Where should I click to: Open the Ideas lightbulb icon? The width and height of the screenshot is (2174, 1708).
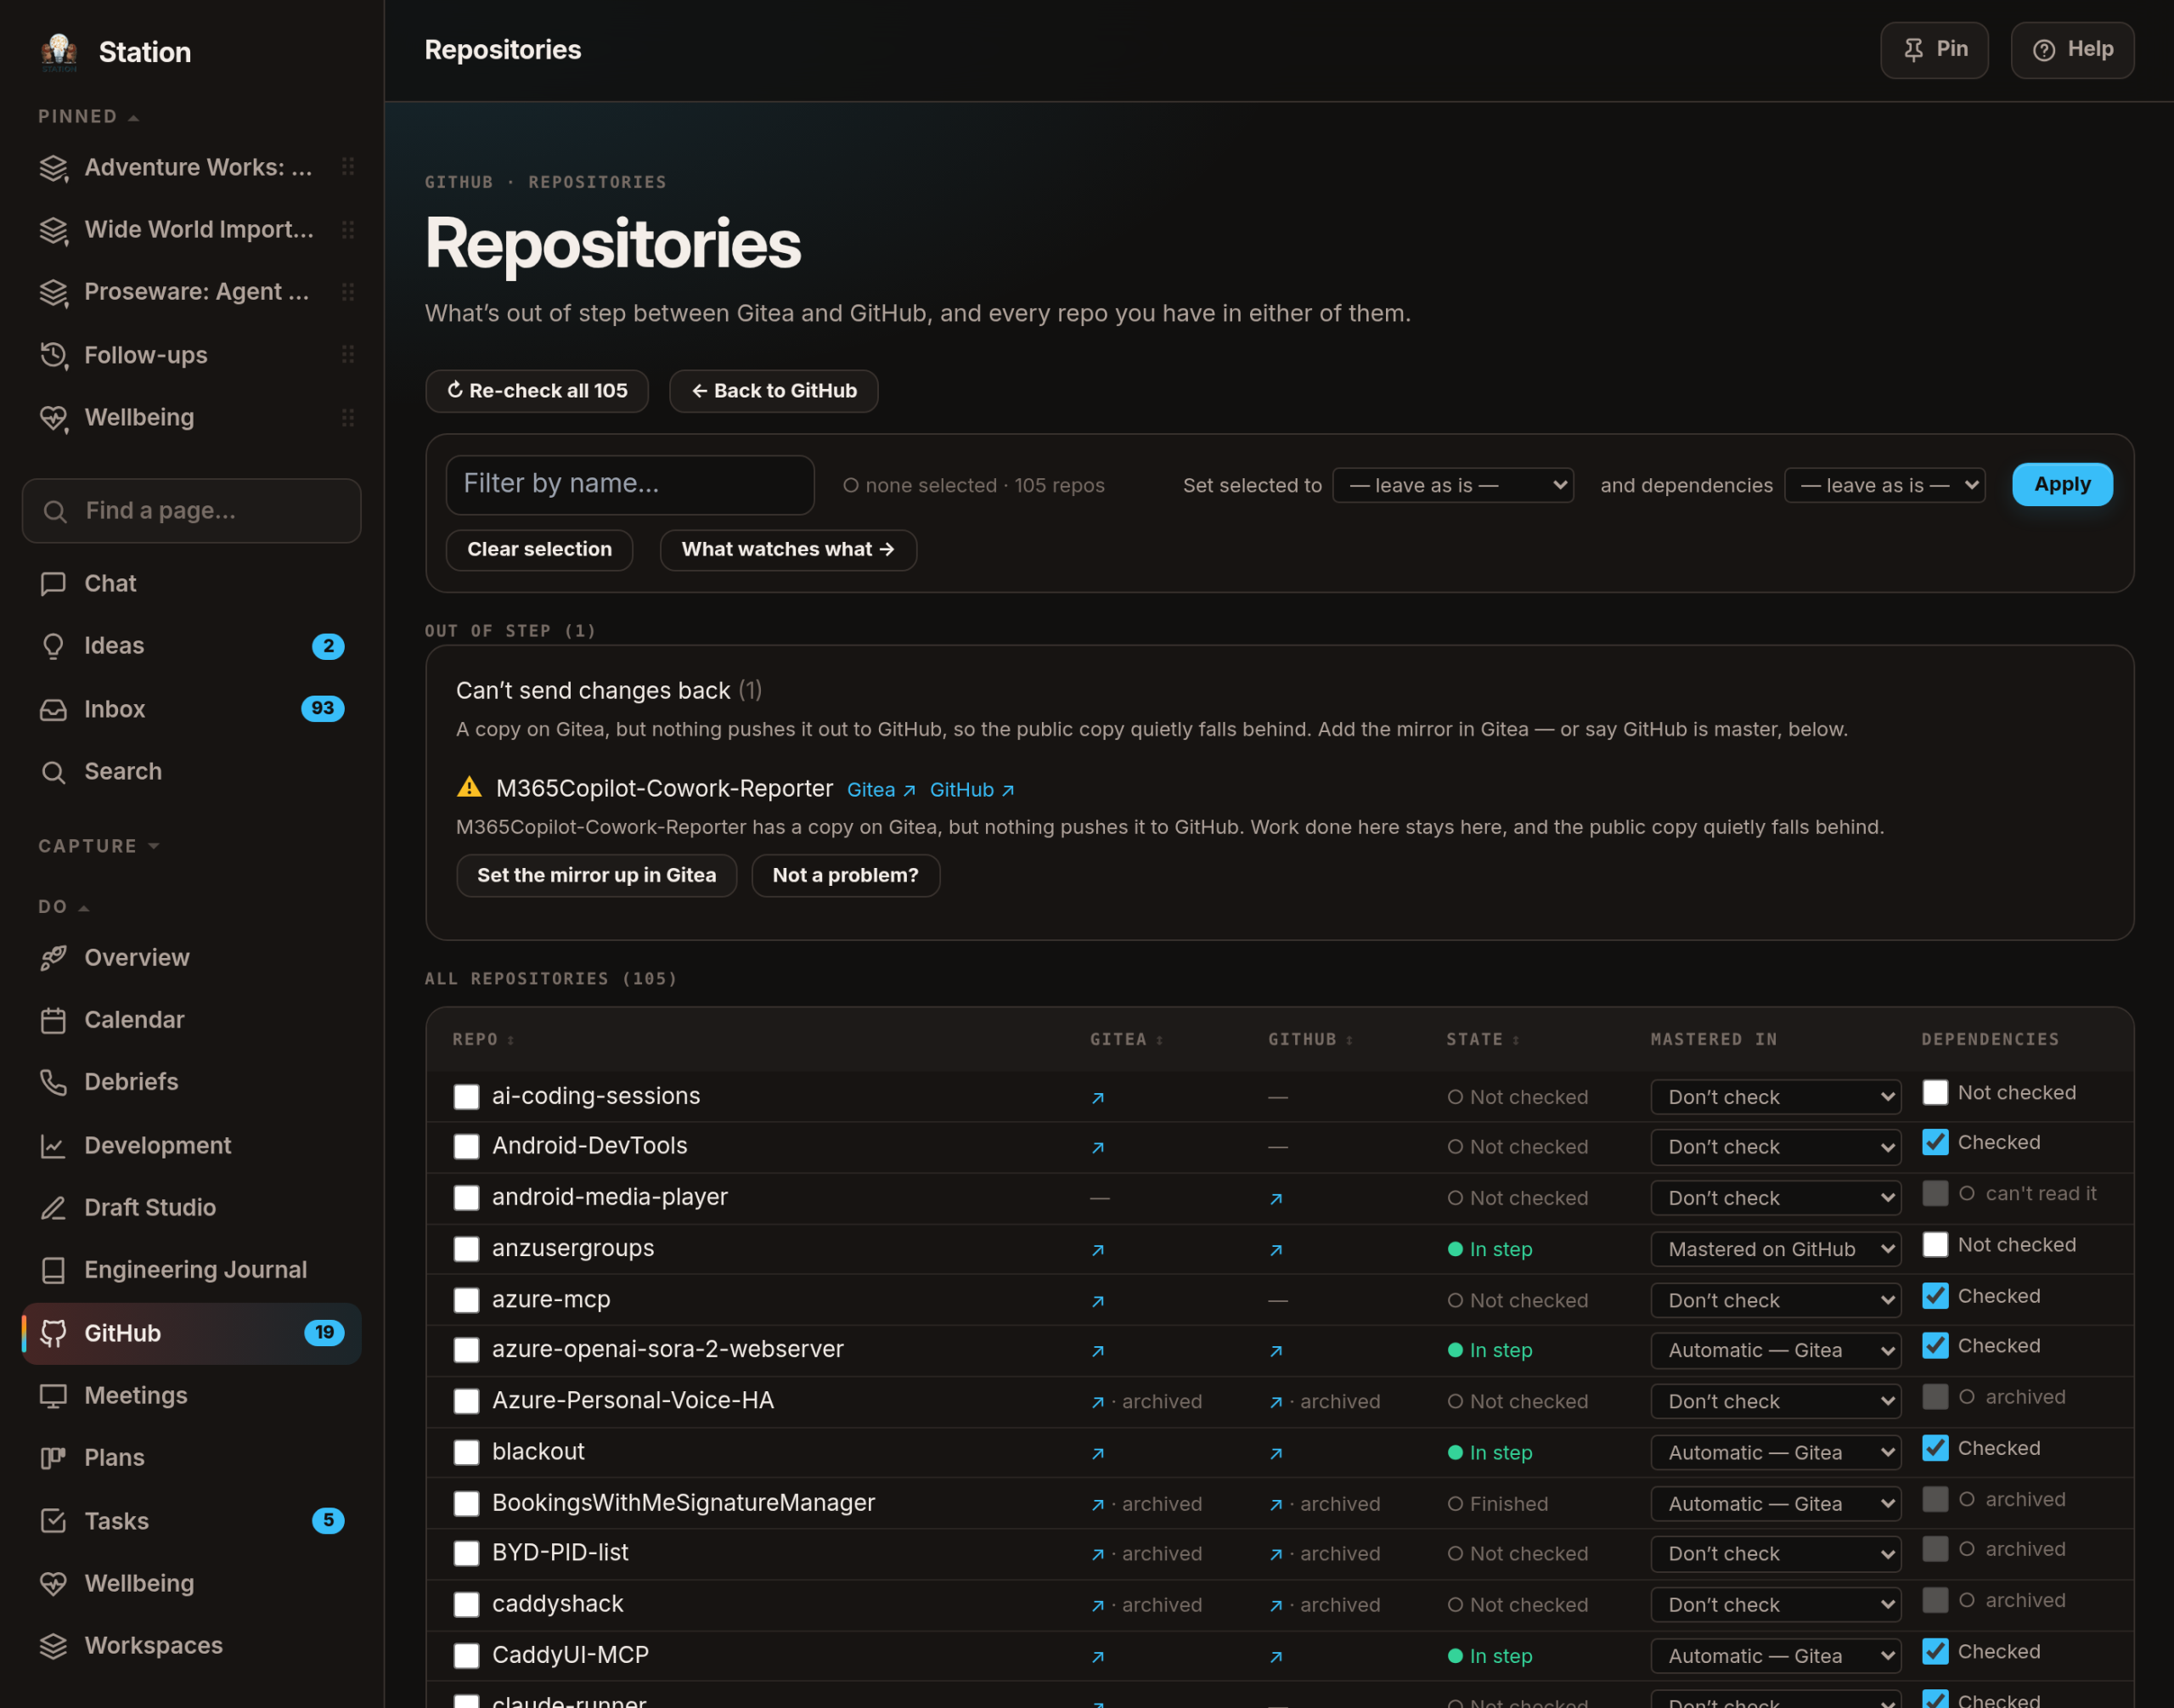pyautogui.click(x=53, y=646)
